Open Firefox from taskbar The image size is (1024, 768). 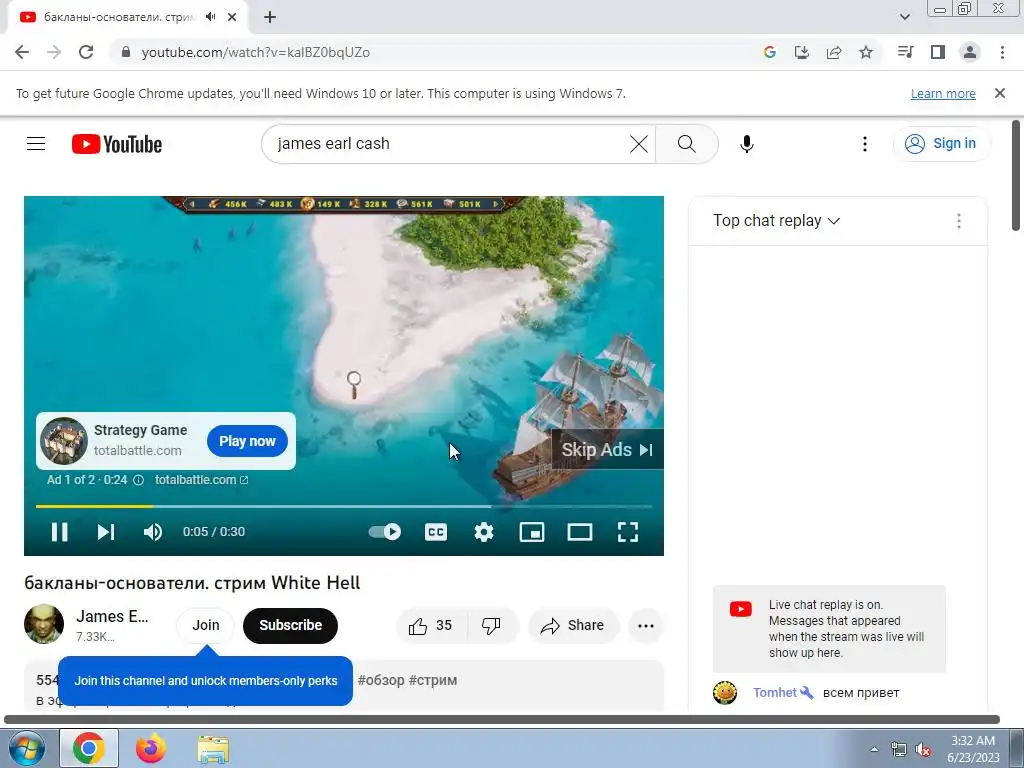point(151,748)
